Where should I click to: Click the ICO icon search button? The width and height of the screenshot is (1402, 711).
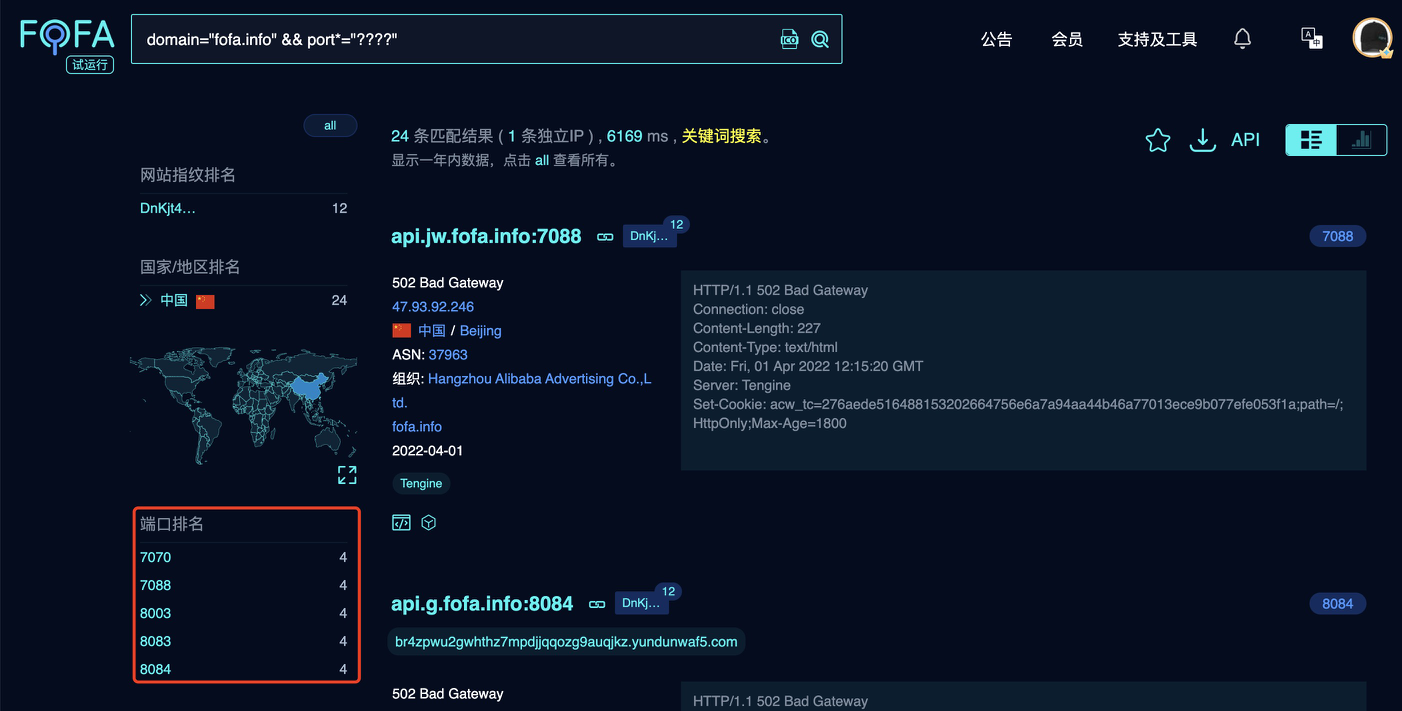coord(789,39)
